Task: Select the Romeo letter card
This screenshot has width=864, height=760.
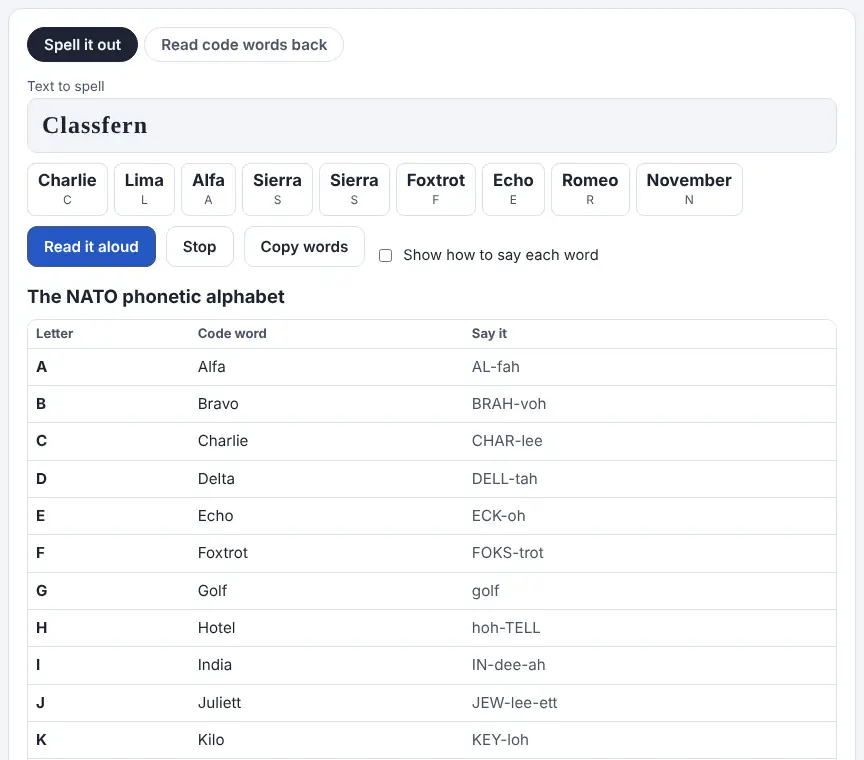Action: [x=590, y=189]
